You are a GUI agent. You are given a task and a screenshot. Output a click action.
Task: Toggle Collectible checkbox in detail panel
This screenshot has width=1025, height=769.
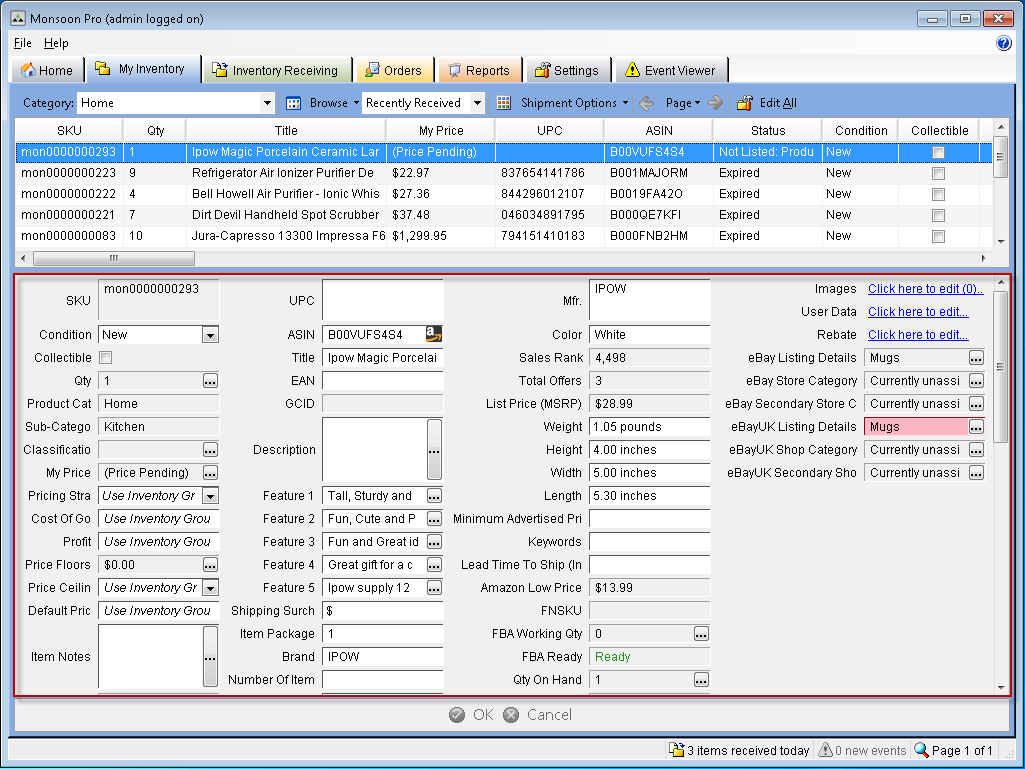coord(106,358)
